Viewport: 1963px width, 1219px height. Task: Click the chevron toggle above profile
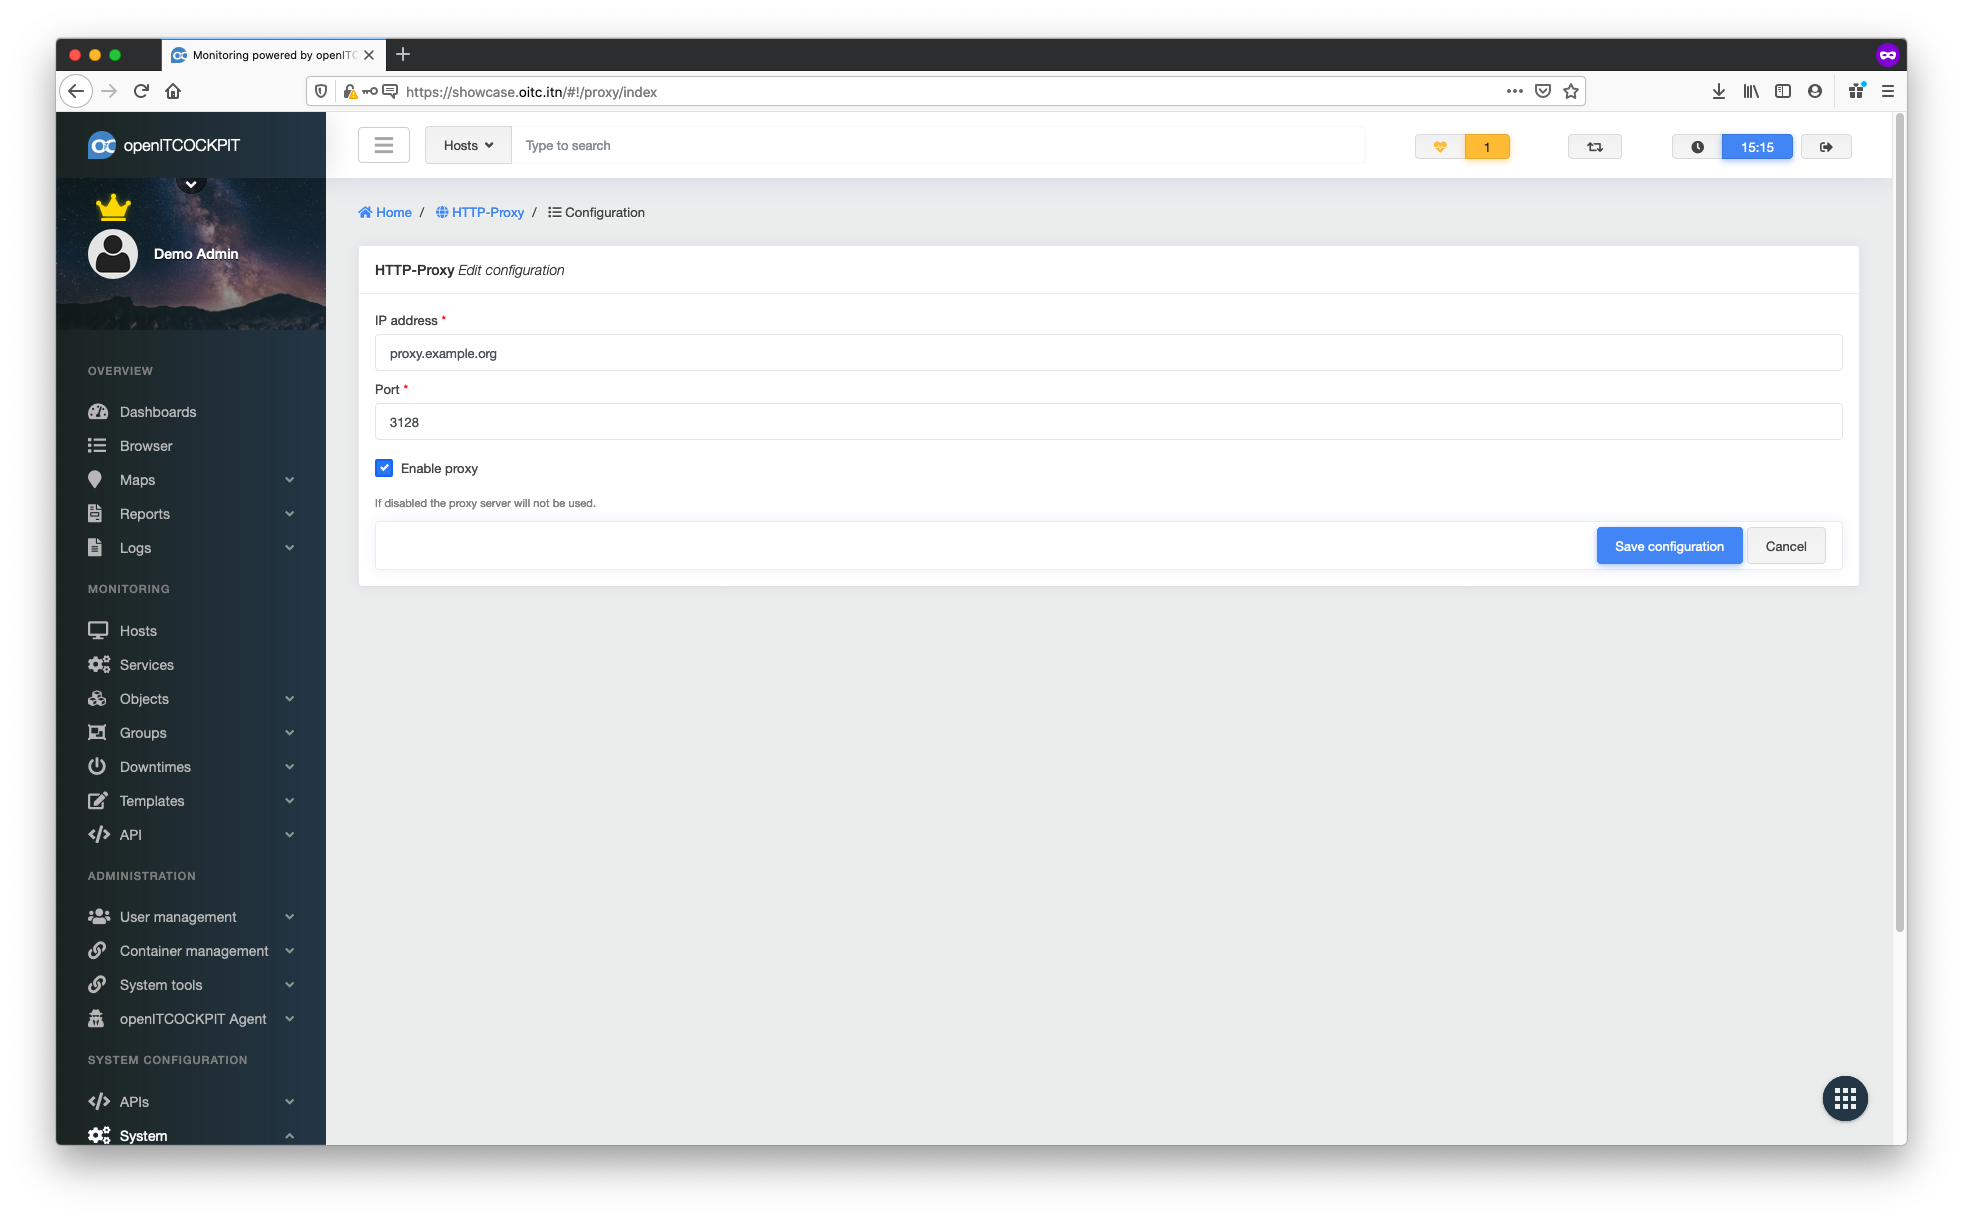191,184
